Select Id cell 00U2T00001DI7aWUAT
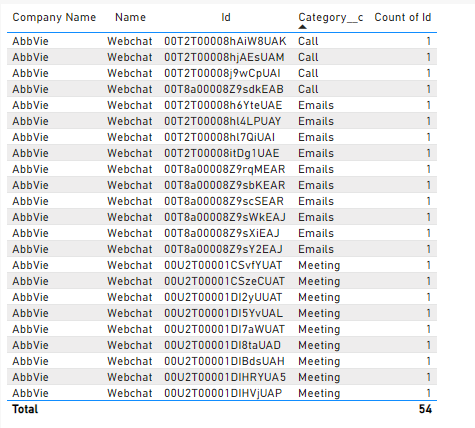 tap(224, 329)
